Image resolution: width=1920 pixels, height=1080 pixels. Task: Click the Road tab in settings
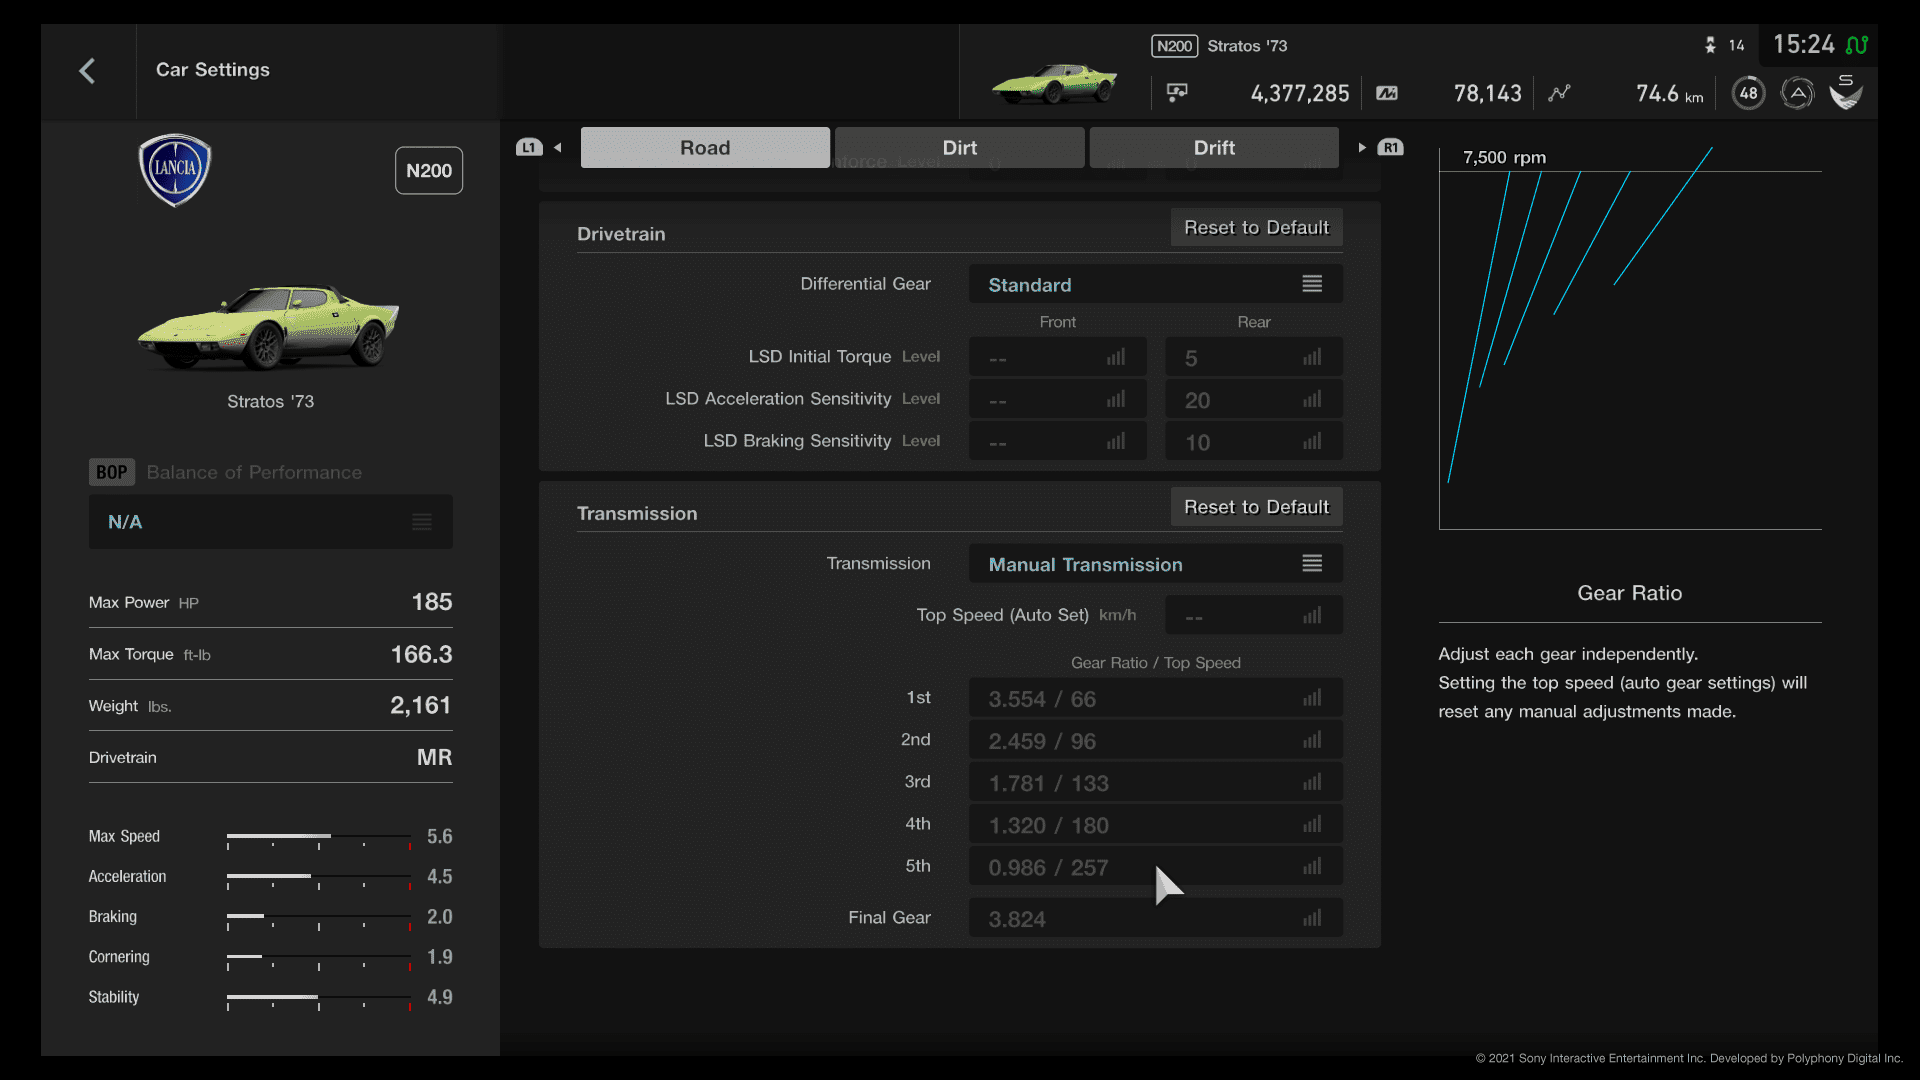point(704,146)
